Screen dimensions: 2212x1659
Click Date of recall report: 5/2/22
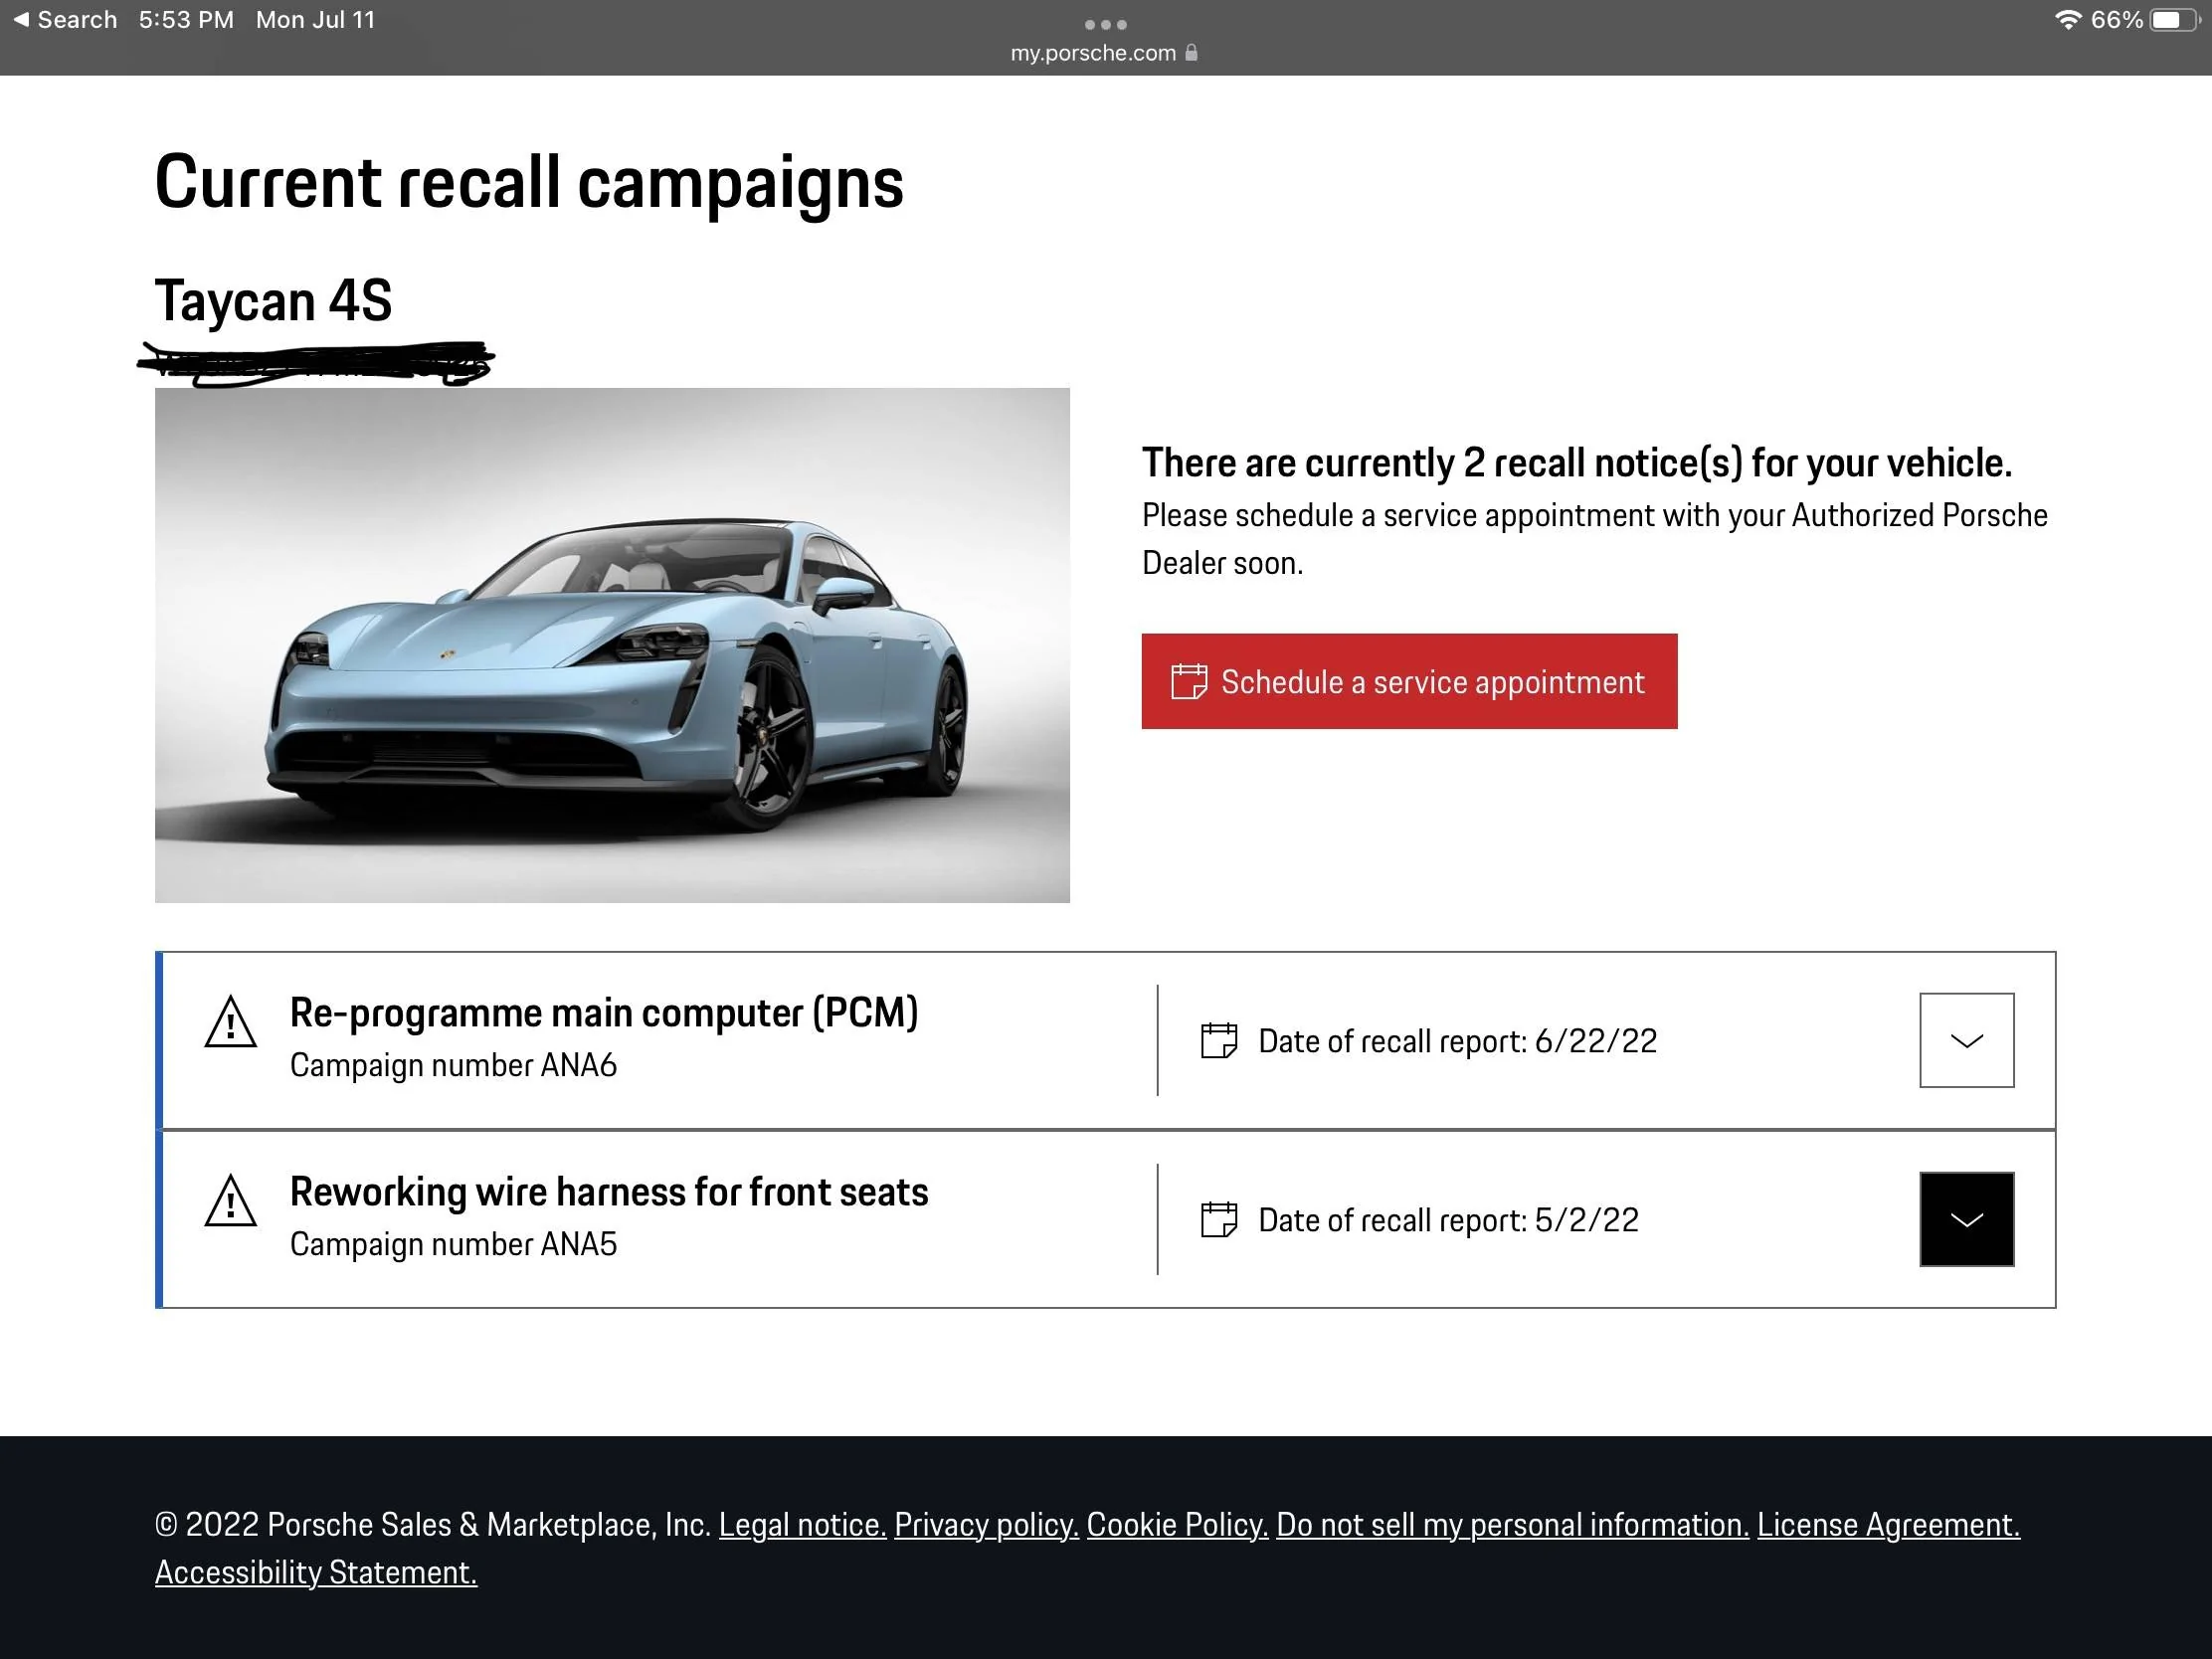[1448, 1220]
